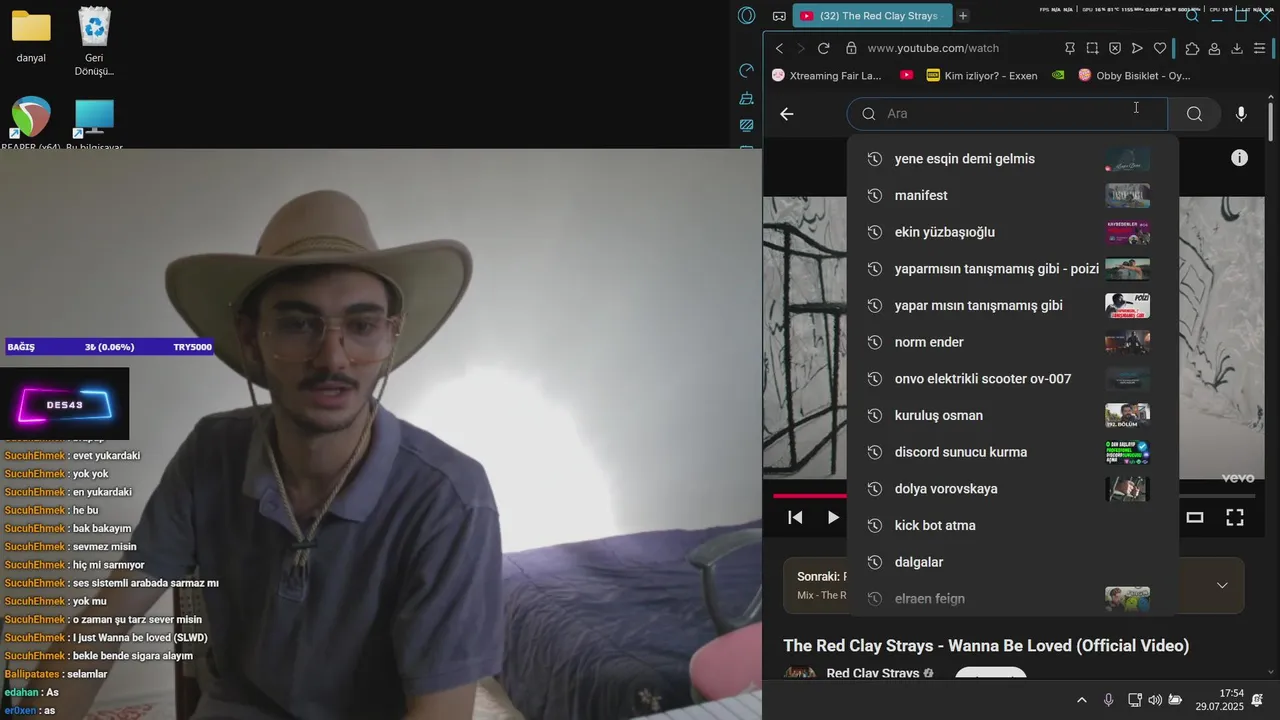Viewport: 1280px width, 720px height.
Task: Choose 'yapar mısın tanışmamış gibi' suggestion
Action: [x=1012, y=306]
